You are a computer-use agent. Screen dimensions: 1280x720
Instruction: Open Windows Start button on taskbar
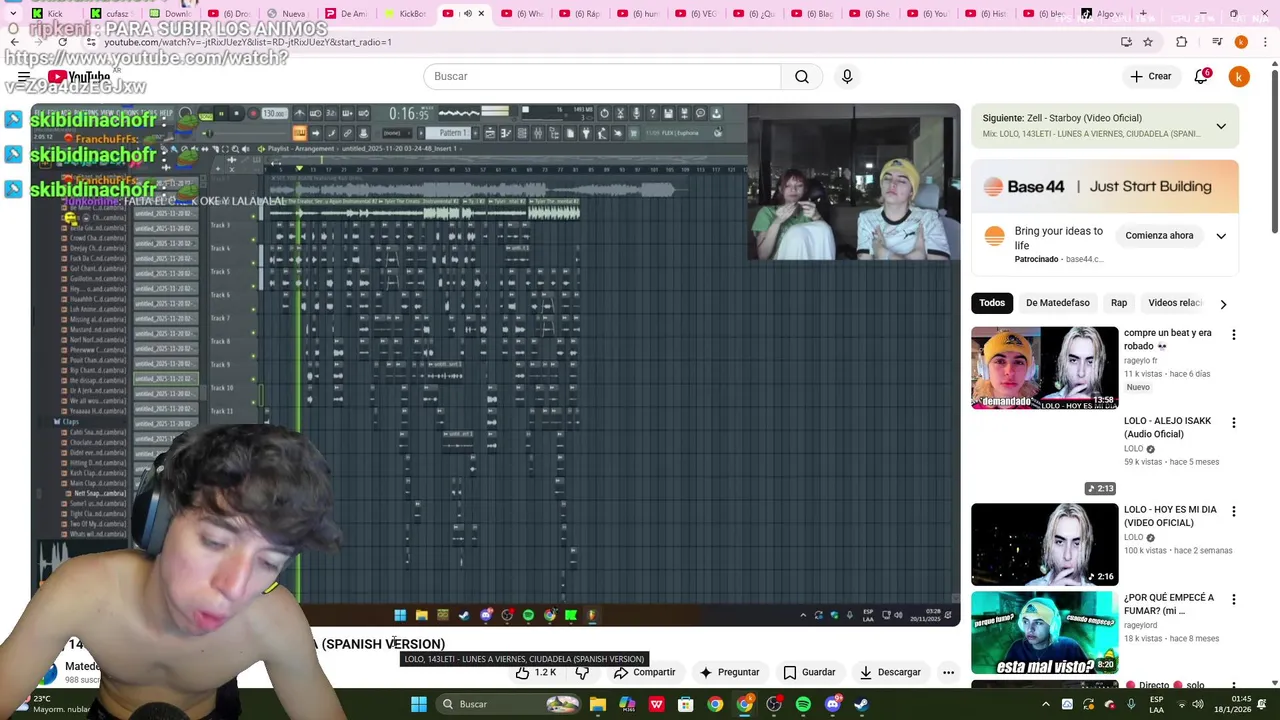pyautogui.click(x=419, y=704)
